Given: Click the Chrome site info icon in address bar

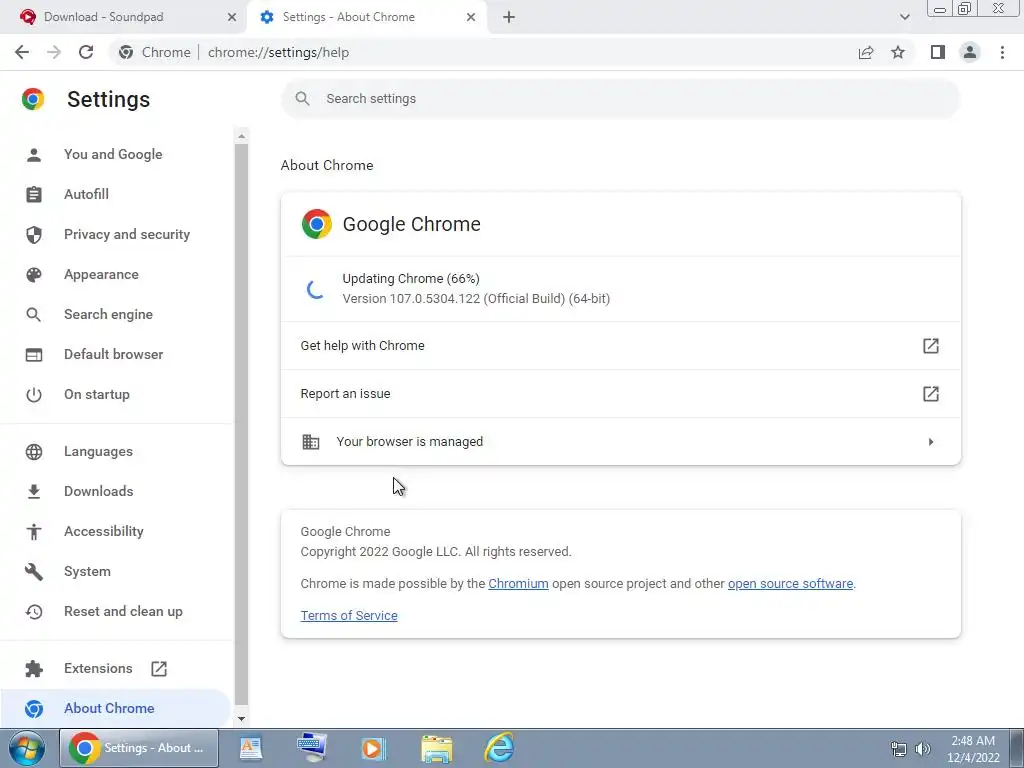Looking at the screenshot, I should [x=126, y=52].
